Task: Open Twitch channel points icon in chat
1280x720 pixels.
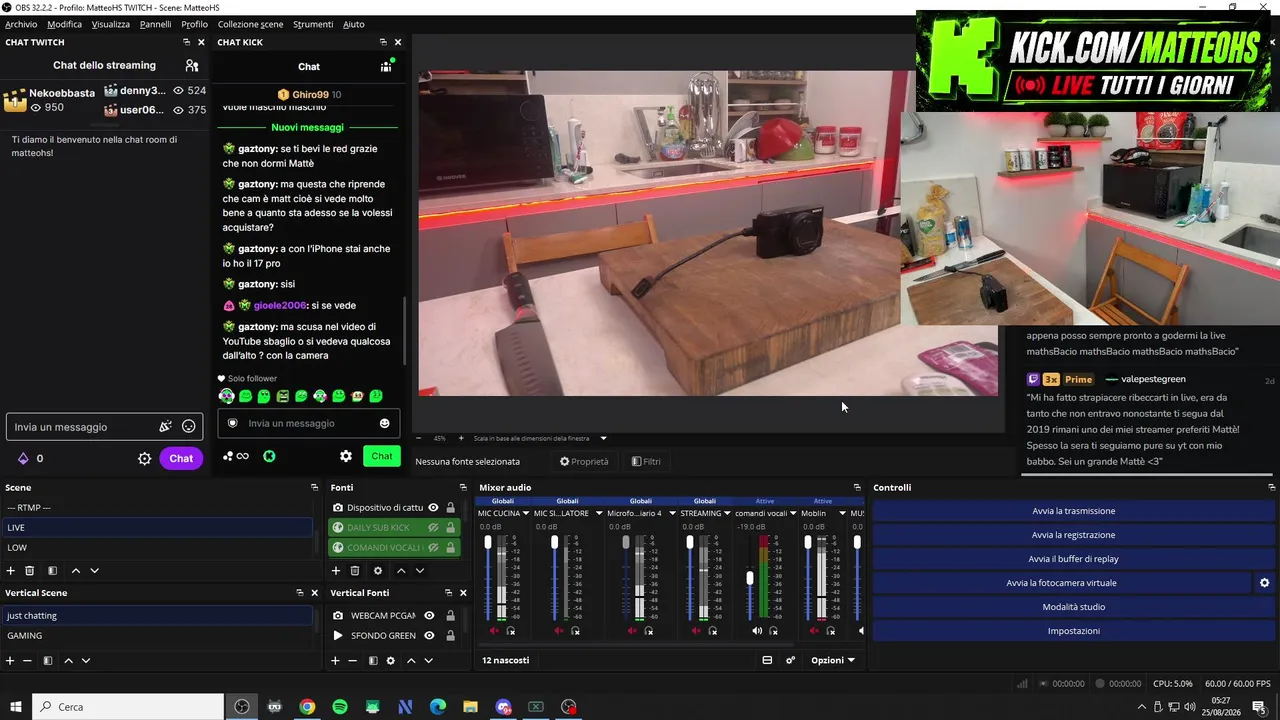Action: pos(23,458)
